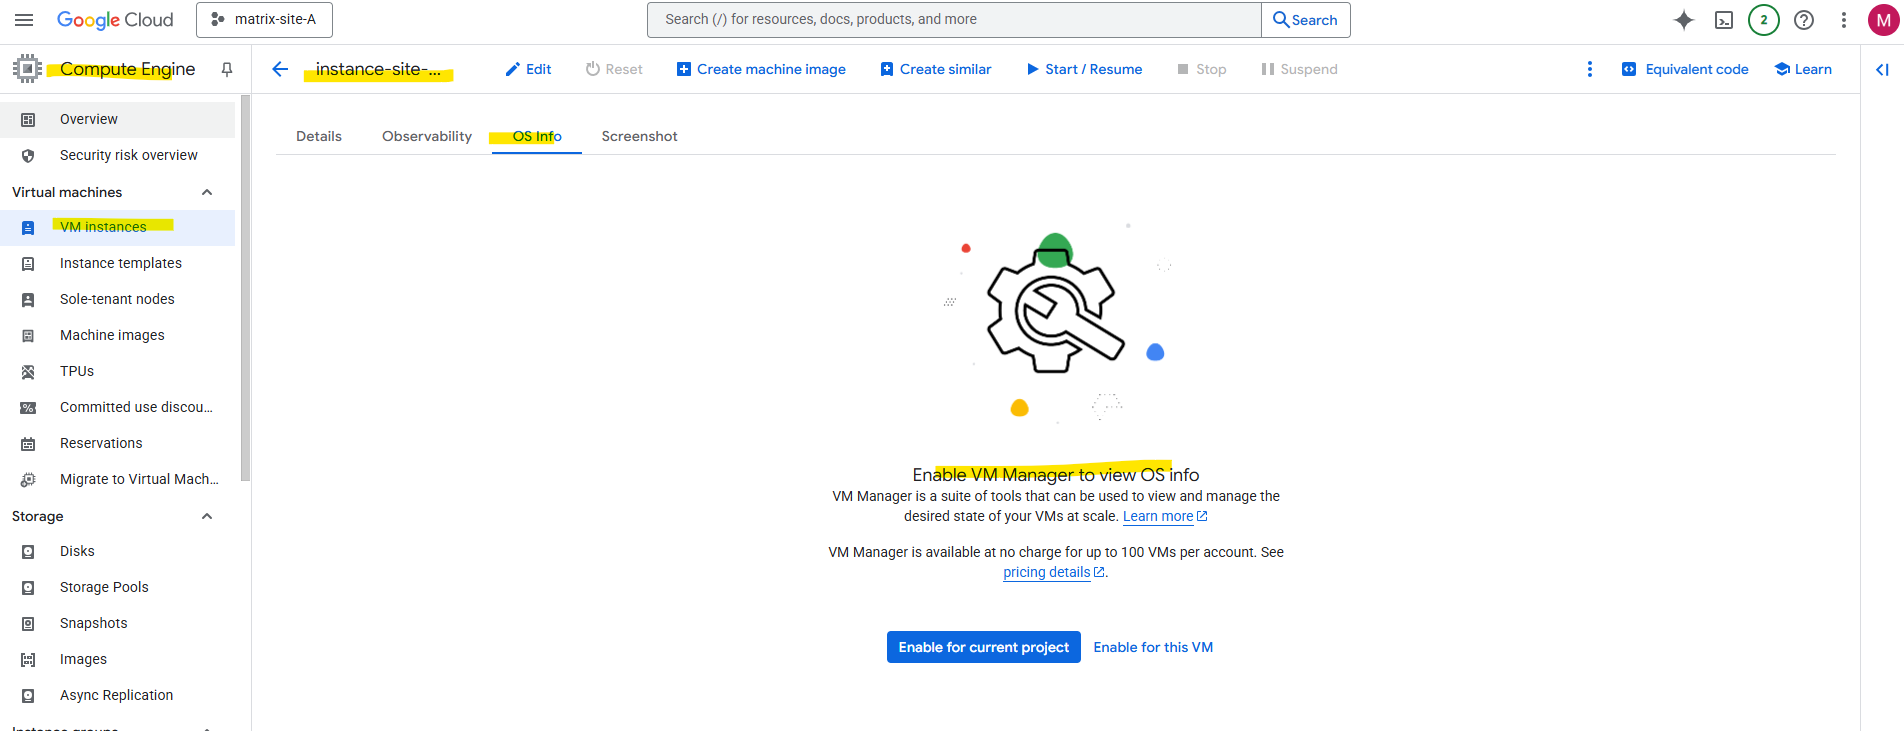The width and height of the screenshot is (1904, 731).
Task: Open Committed use discounts
Action: (x=118, y=407)
